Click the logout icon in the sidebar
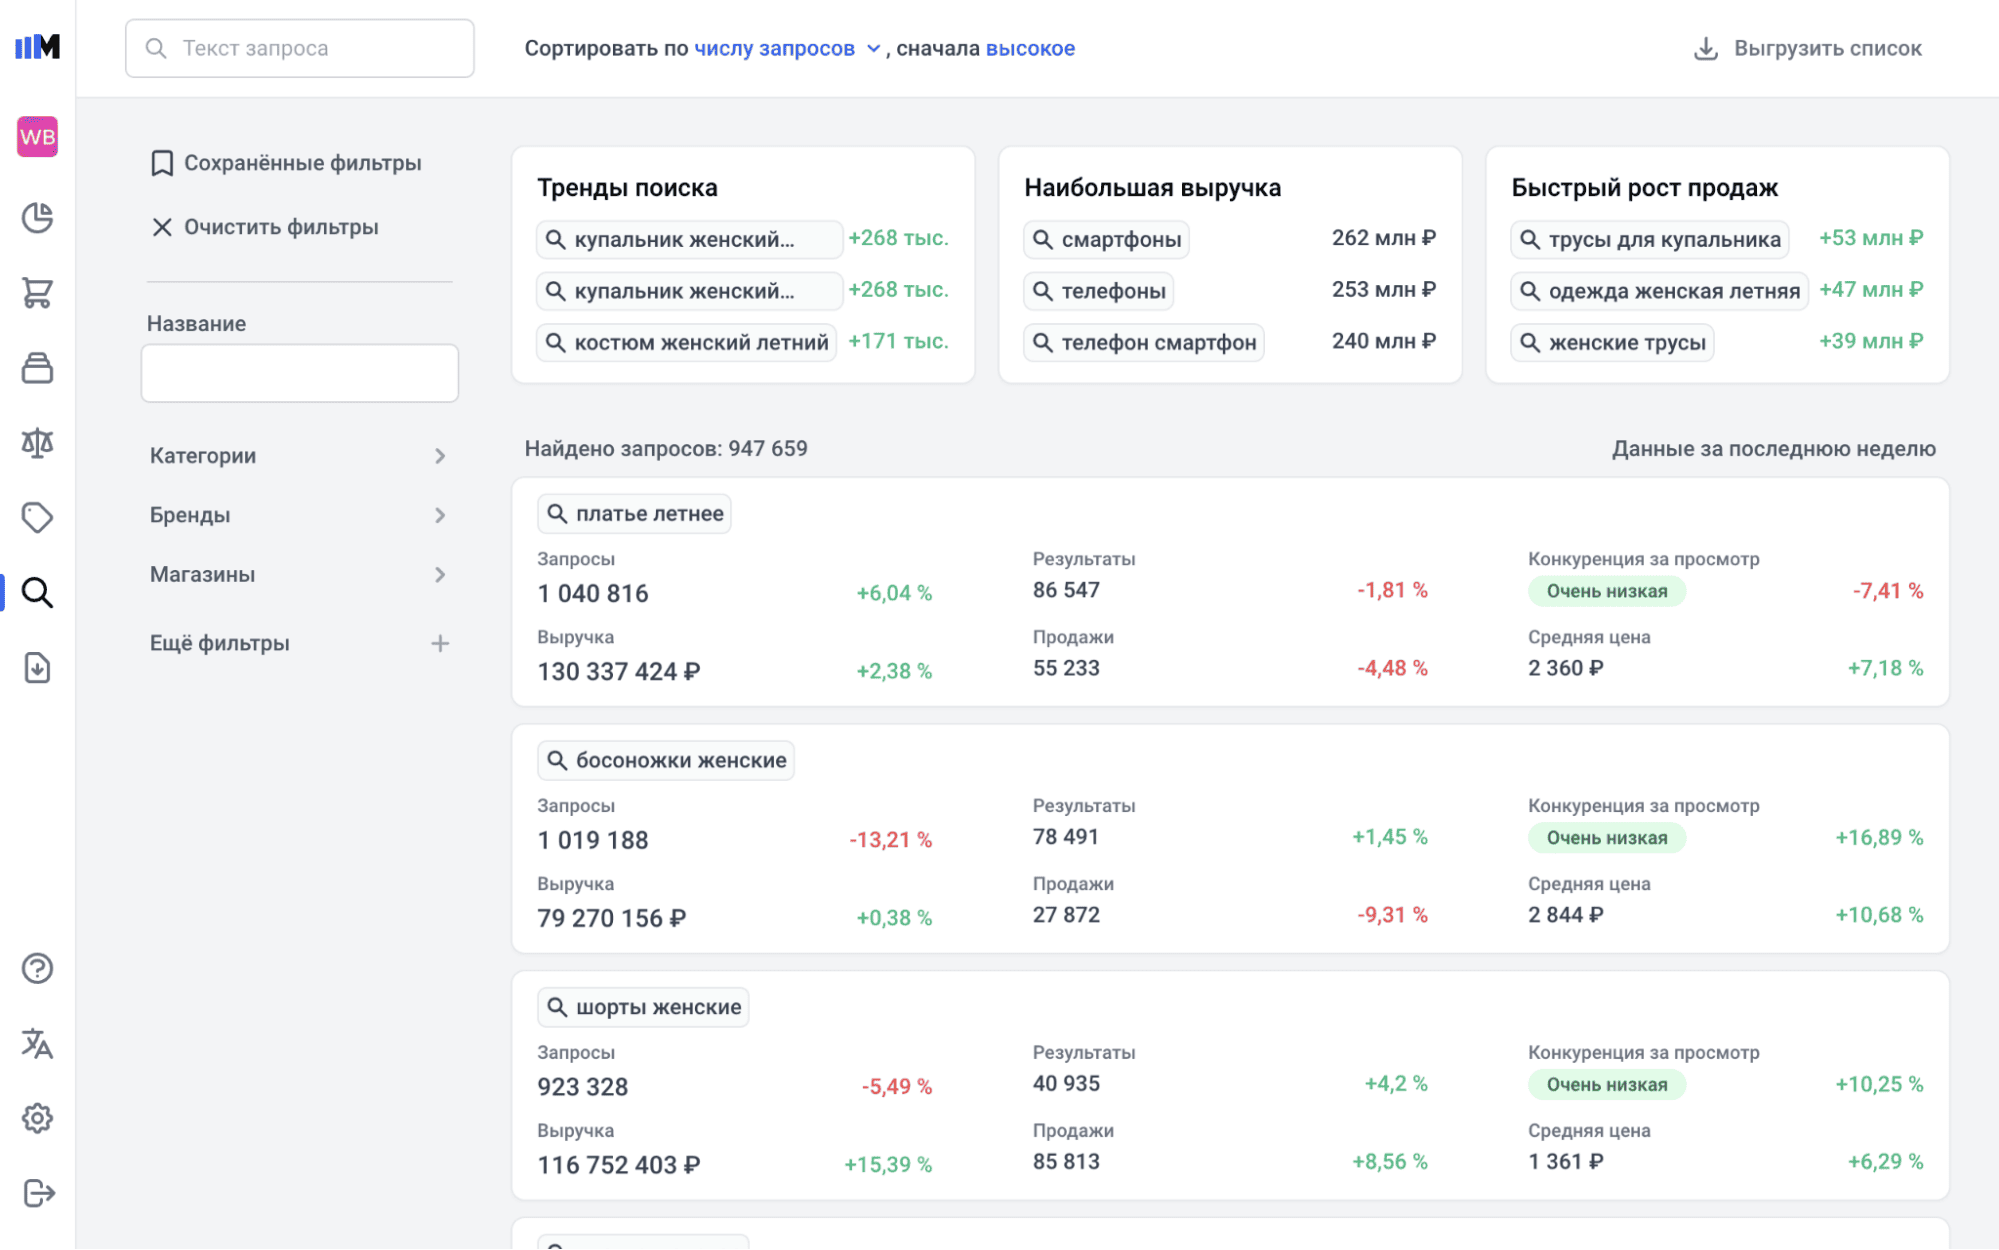 click(x=37, y=1193)
